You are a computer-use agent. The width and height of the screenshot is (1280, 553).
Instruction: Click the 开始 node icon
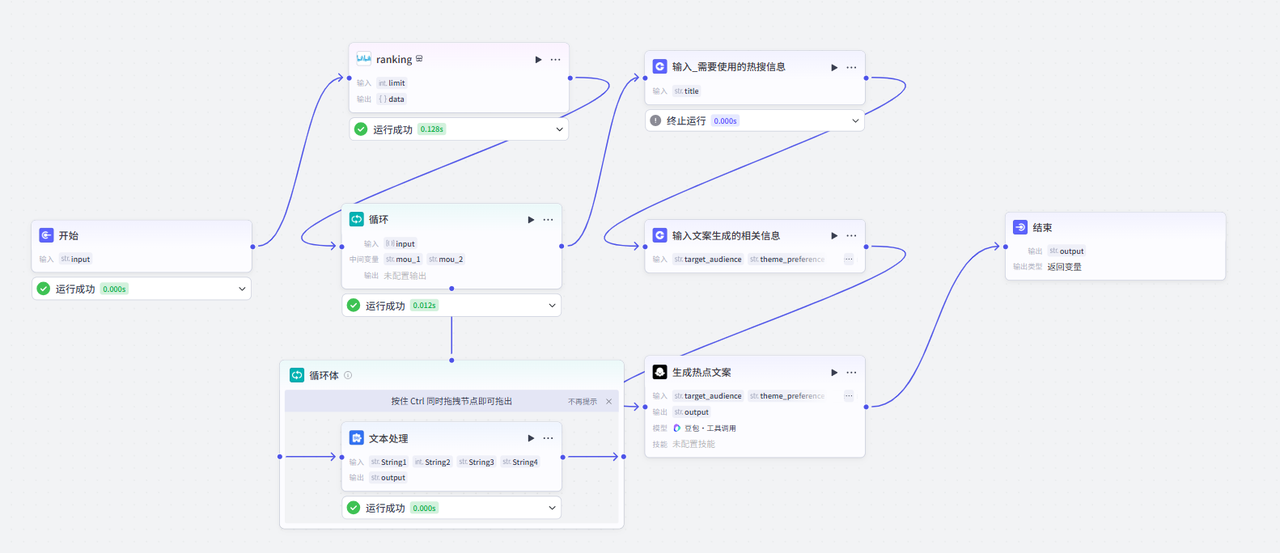click(46, 236)
